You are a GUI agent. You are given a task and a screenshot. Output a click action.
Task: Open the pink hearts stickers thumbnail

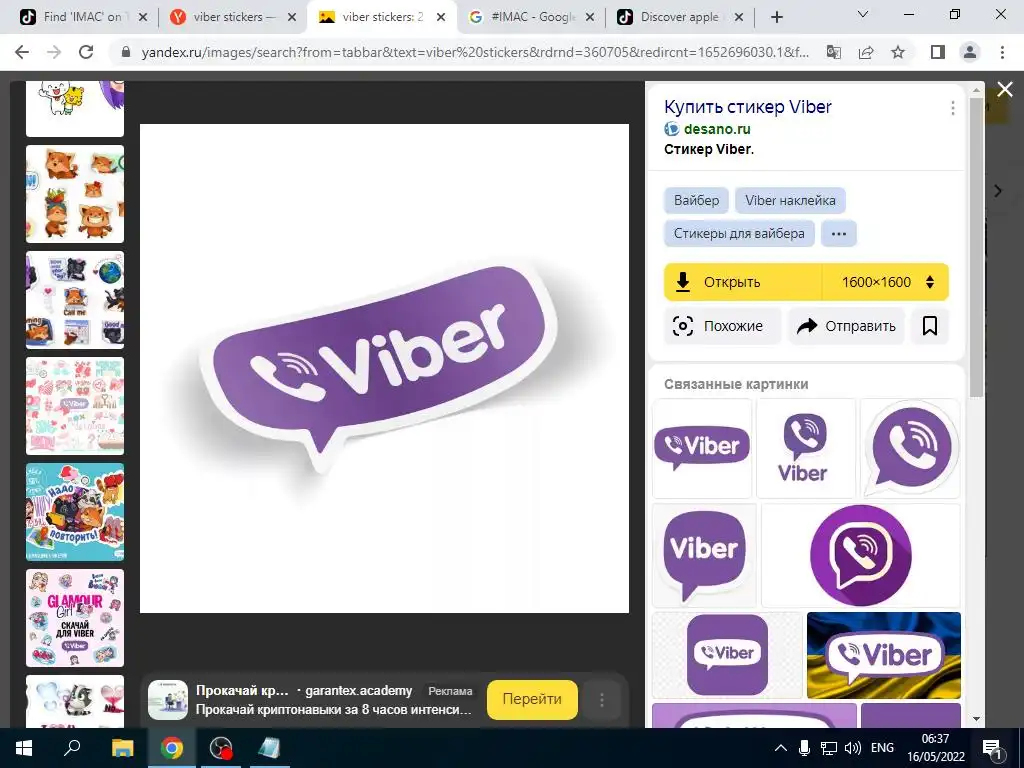[74, 406]
